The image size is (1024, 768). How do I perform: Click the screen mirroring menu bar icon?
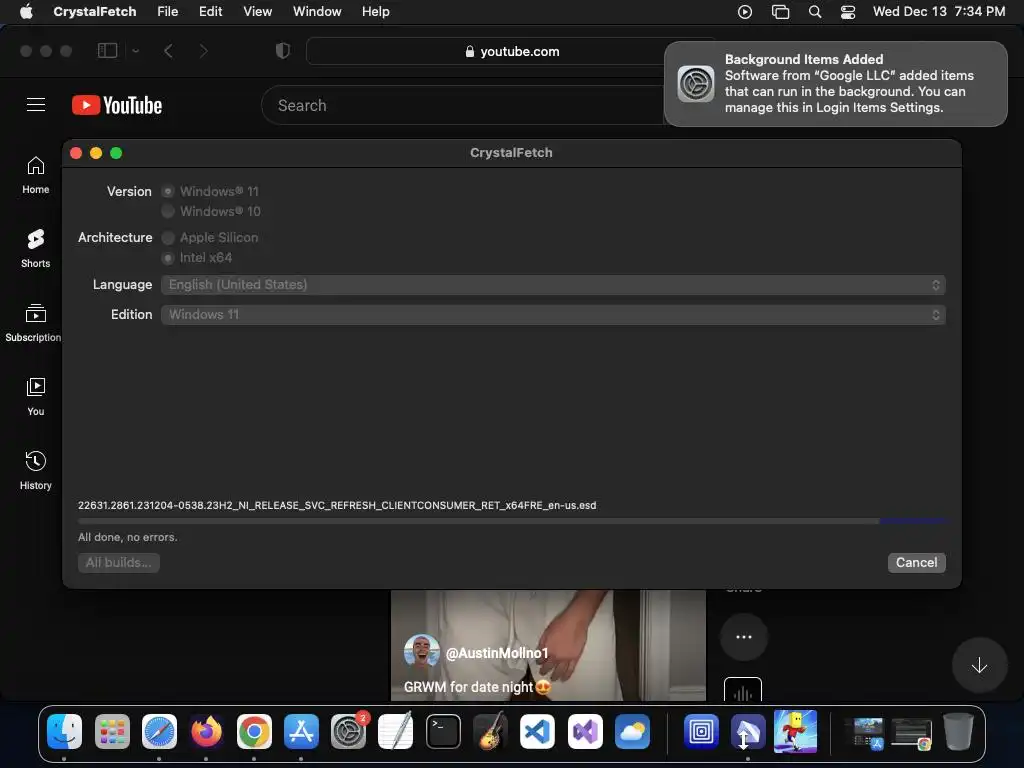pyautogui.click(x=780, y=12)
